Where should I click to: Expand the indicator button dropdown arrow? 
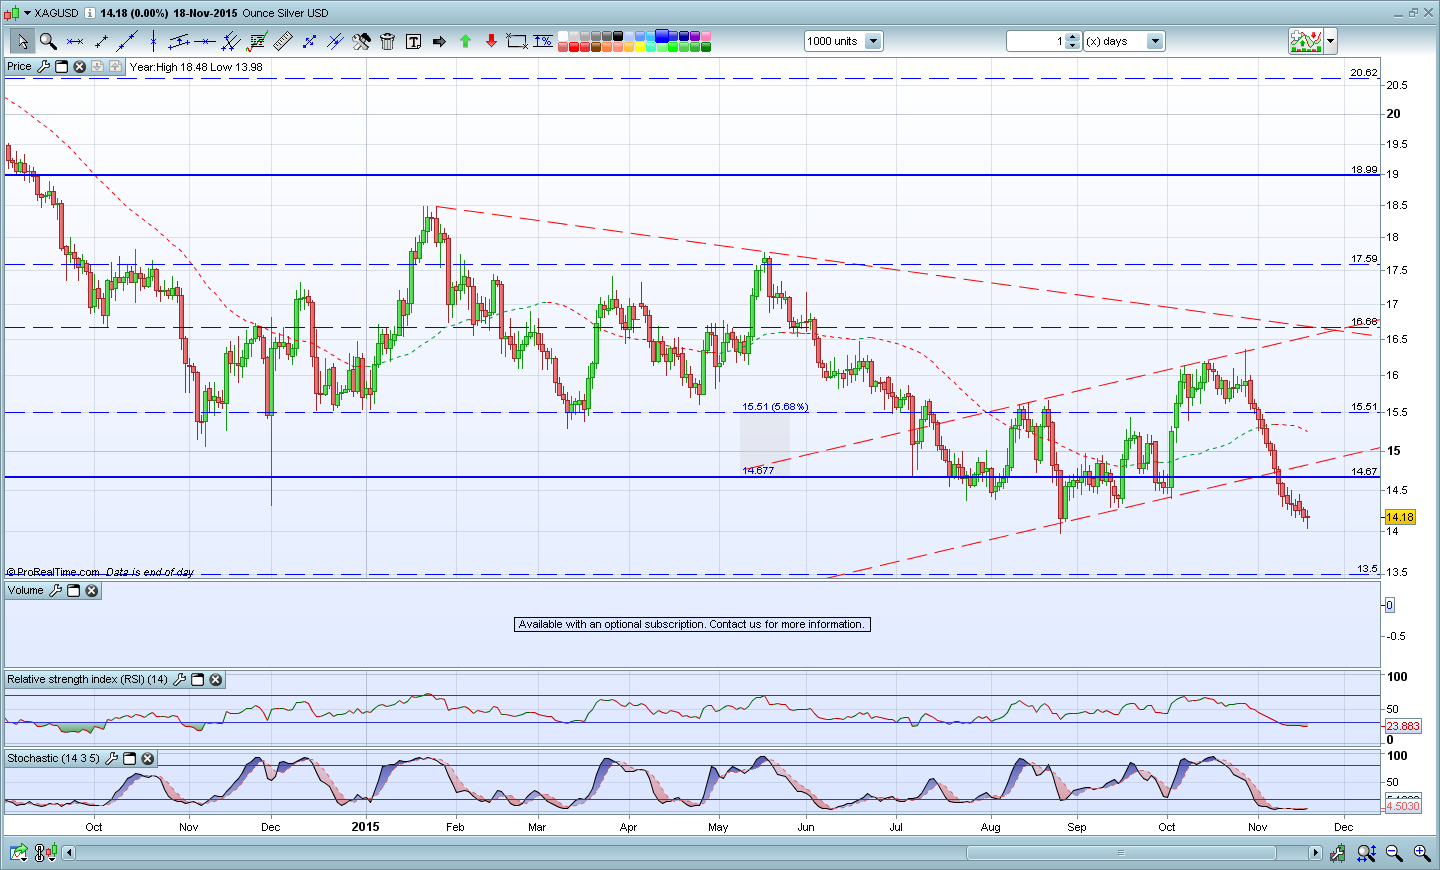point(1330,41)
